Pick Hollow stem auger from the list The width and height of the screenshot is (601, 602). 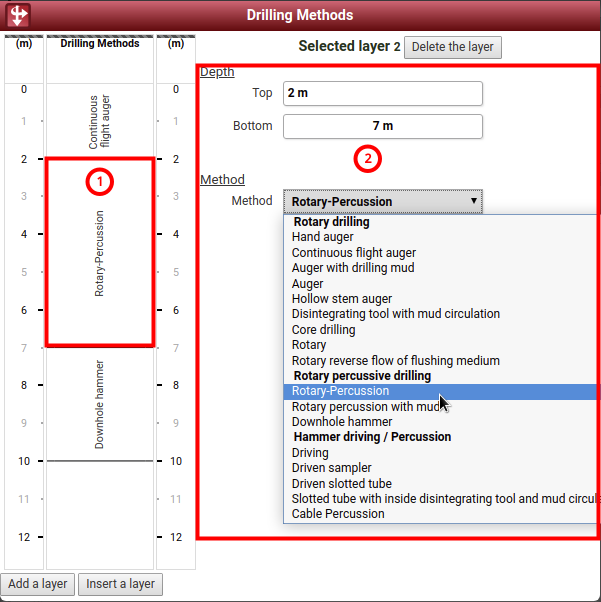[341, 299]
